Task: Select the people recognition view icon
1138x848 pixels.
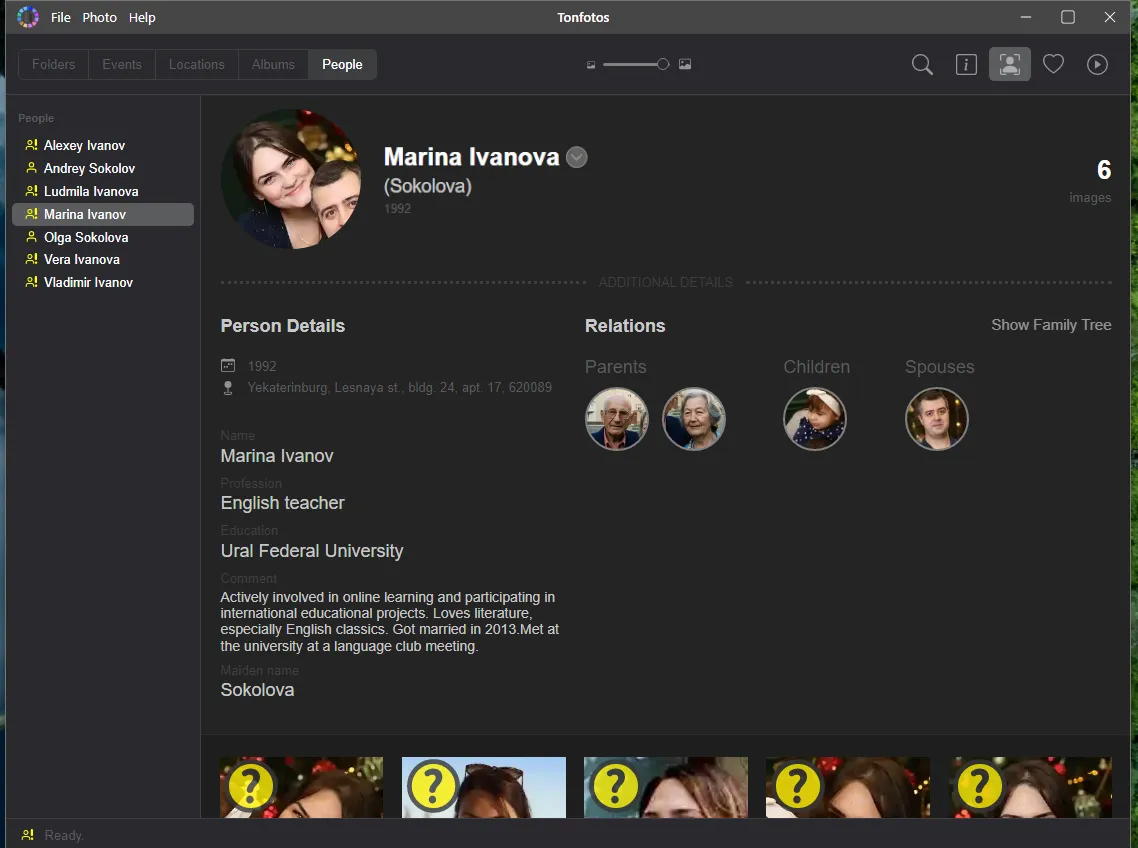Action: (1009, 63)
